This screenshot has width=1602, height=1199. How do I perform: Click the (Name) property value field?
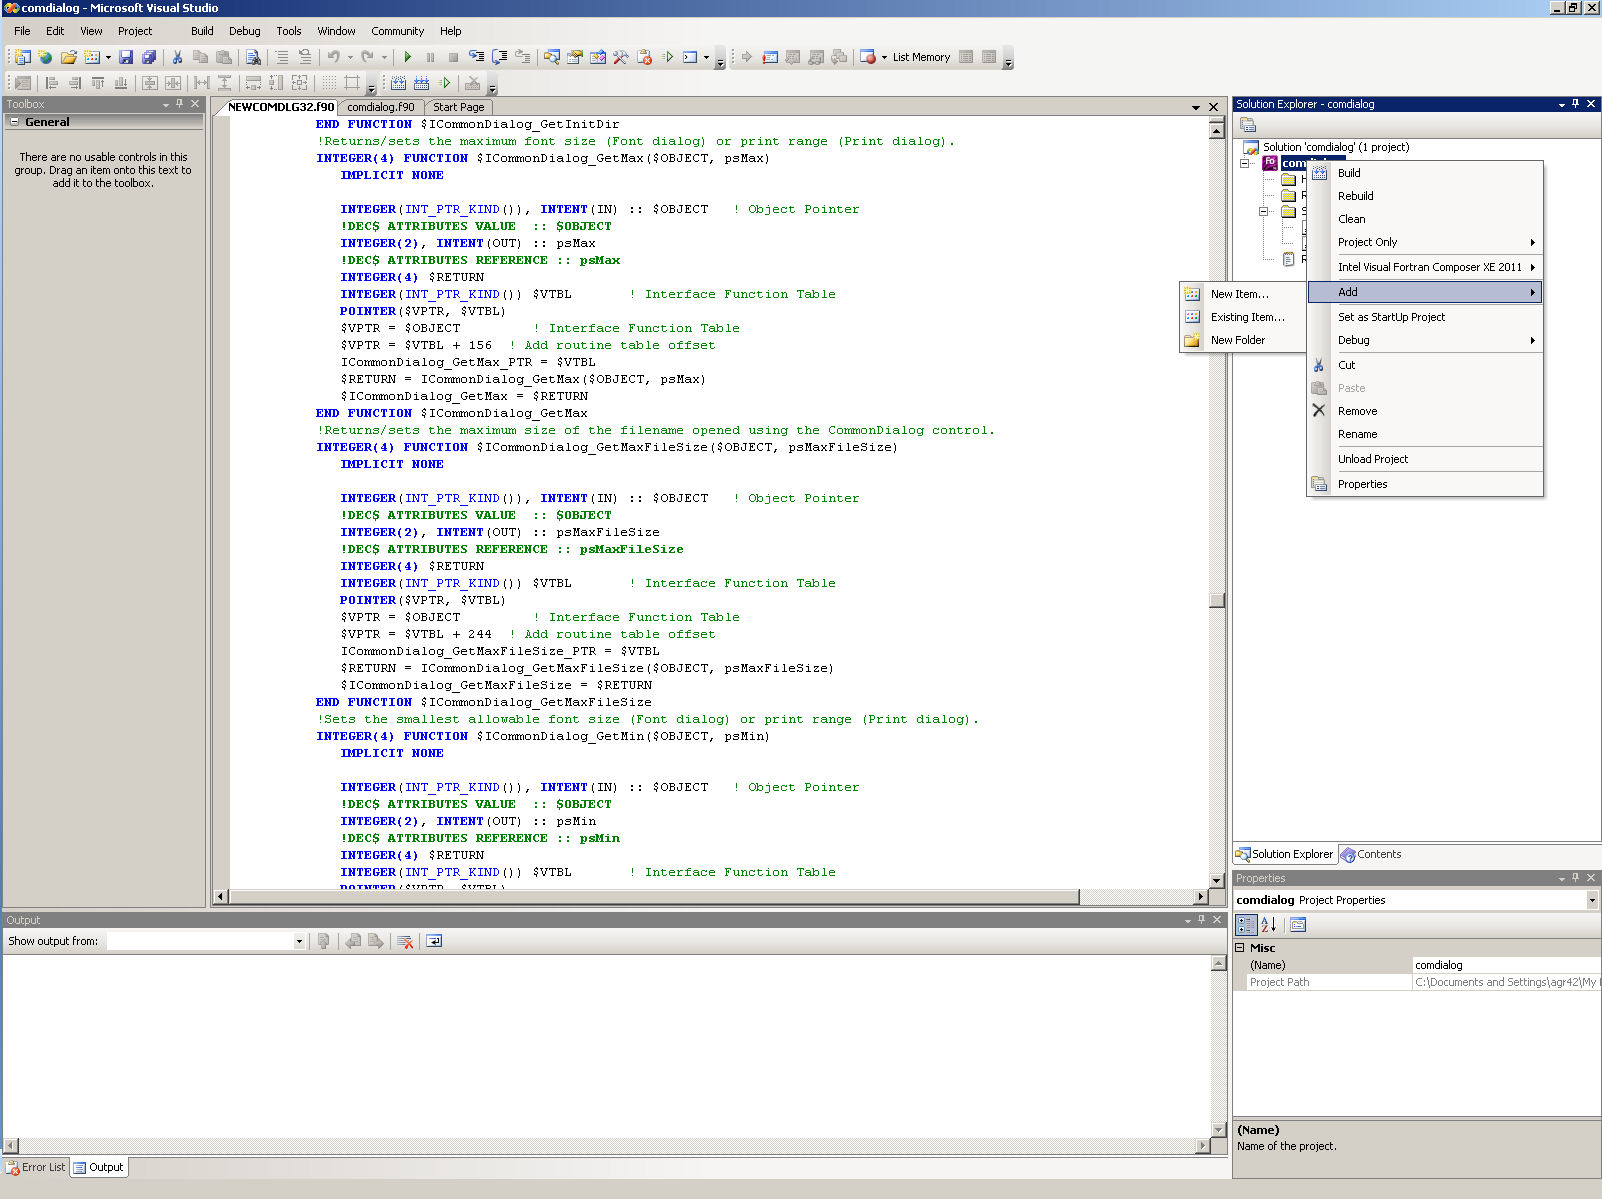tap(1505, 965)
